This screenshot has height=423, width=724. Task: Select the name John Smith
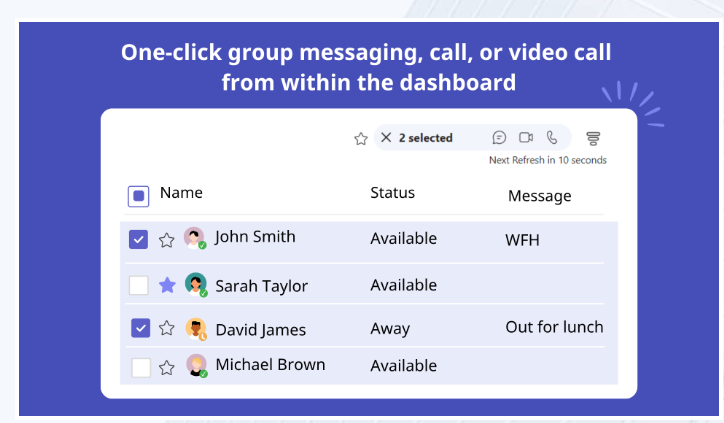tap(255, 237)
